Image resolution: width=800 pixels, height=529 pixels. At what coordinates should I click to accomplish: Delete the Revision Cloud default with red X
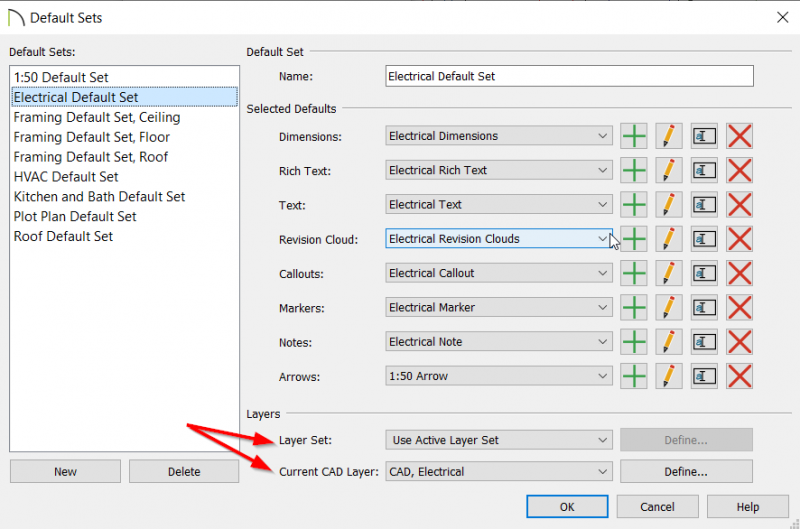click(x=739, y=239)
